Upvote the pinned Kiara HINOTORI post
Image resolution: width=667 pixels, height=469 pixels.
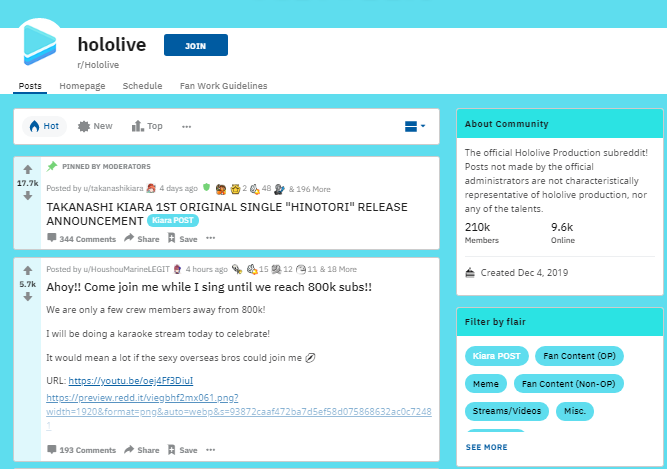28,170
